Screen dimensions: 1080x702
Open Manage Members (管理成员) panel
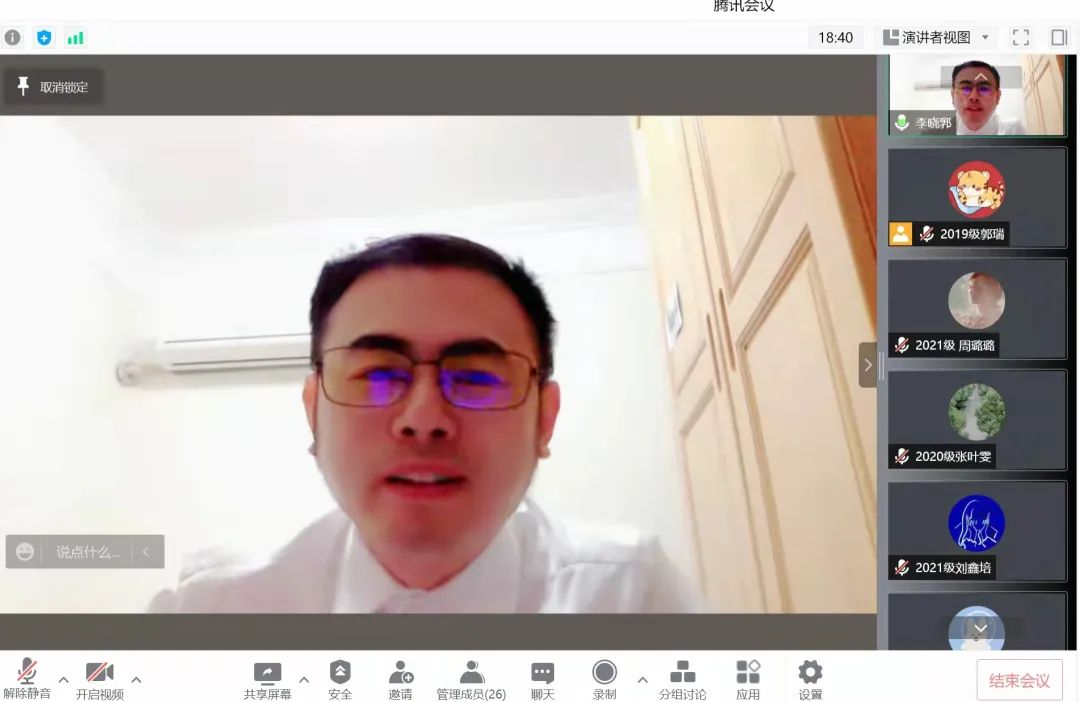coord(471,680)
